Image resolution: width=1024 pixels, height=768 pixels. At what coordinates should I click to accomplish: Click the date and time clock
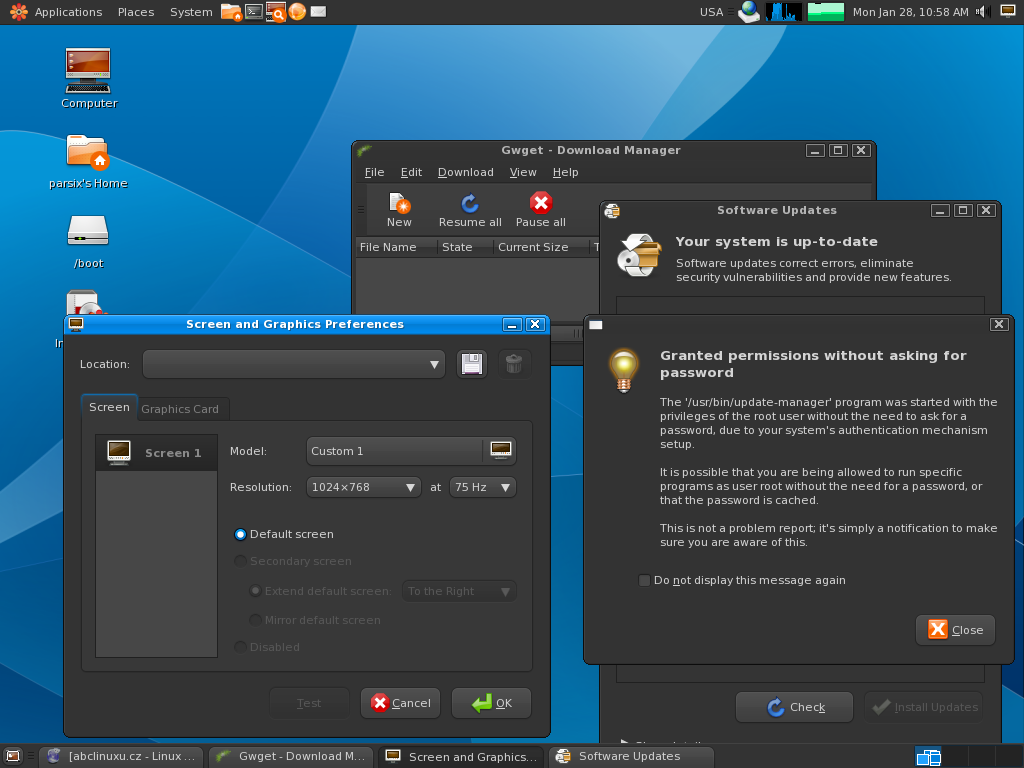[910, 12]
